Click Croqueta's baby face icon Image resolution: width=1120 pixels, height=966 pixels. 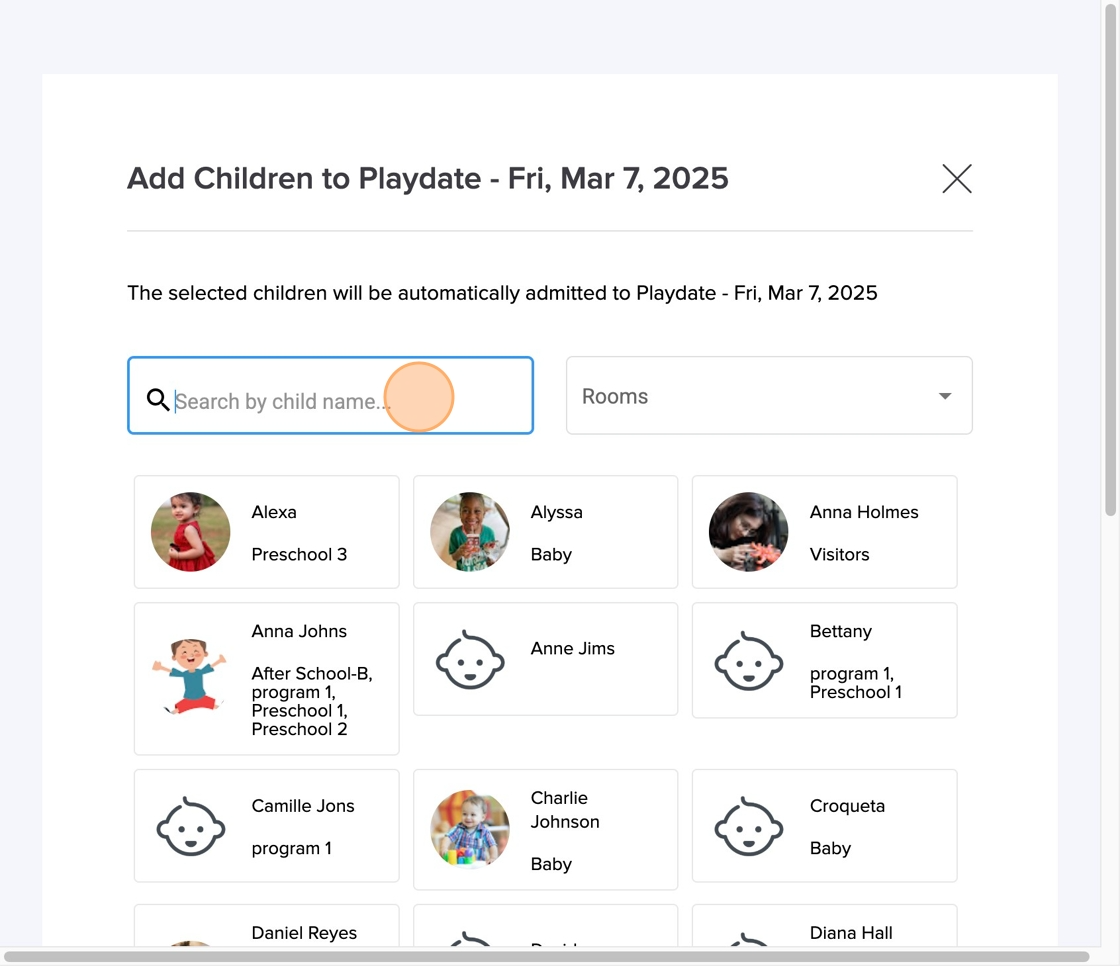pyautogui.click(x=749, y=827)
